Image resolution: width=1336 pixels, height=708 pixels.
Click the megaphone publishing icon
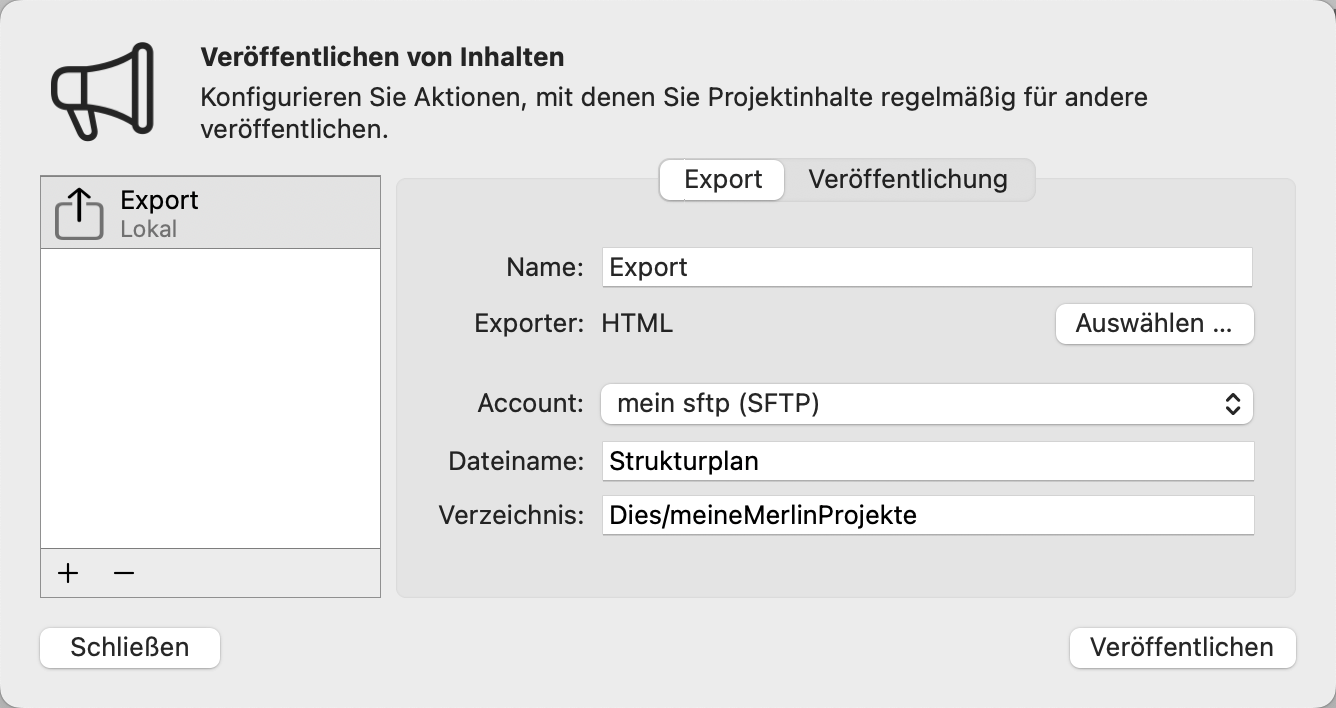pyautogui.click(x=100, y=90)
